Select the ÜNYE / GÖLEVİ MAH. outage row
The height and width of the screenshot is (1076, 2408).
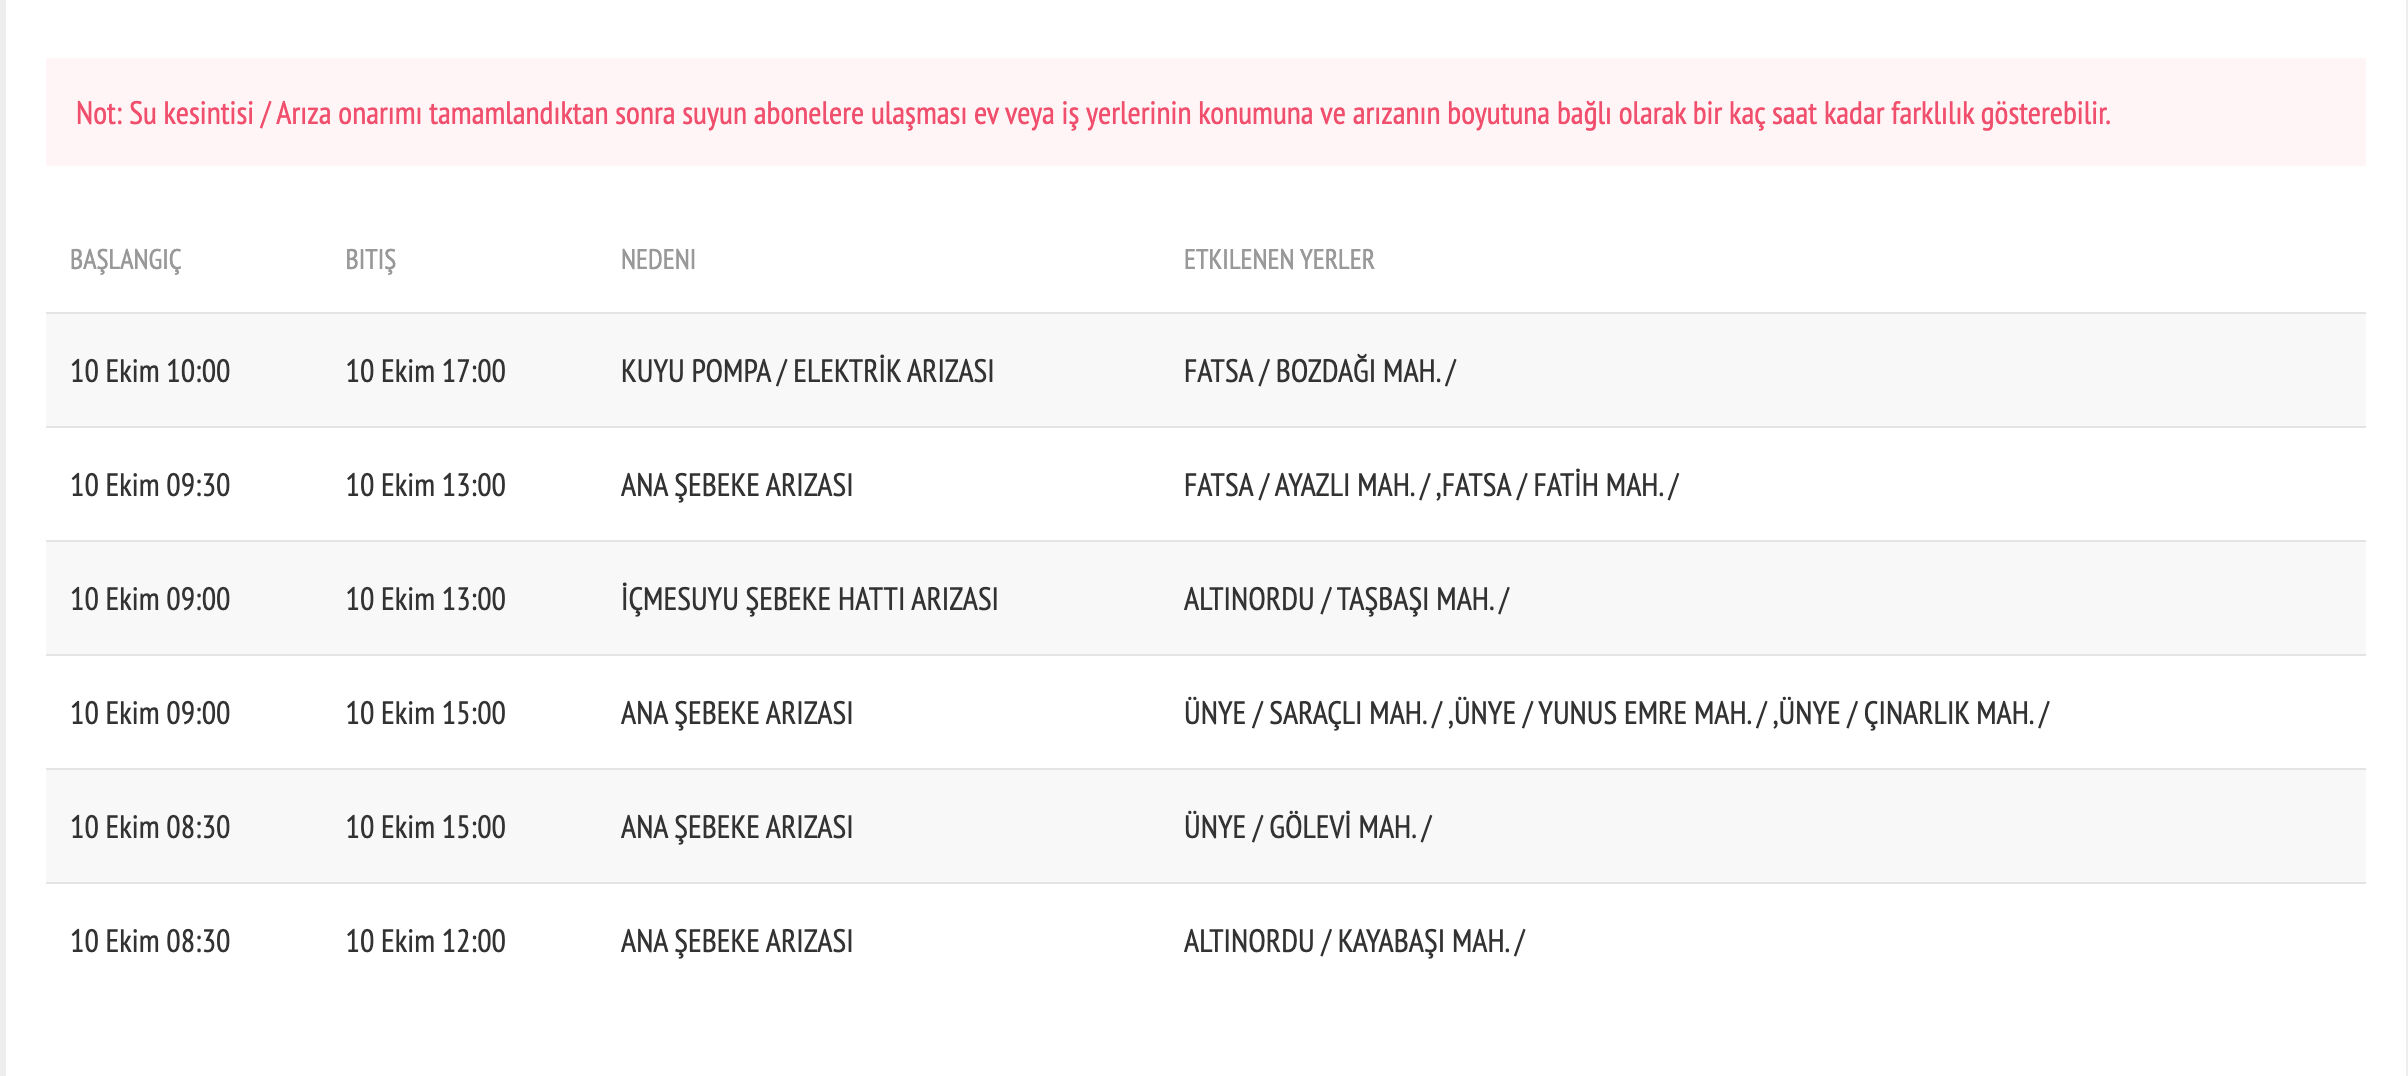coord(1306,827)
